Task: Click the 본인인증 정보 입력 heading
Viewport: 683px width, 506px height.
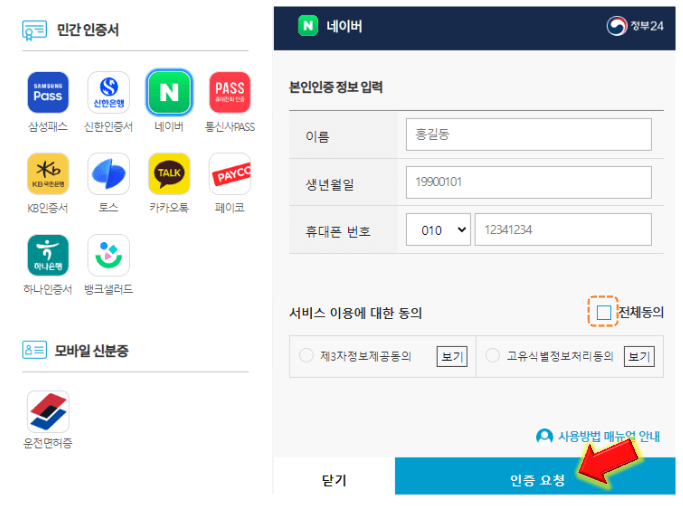Action: click(336, 87)
